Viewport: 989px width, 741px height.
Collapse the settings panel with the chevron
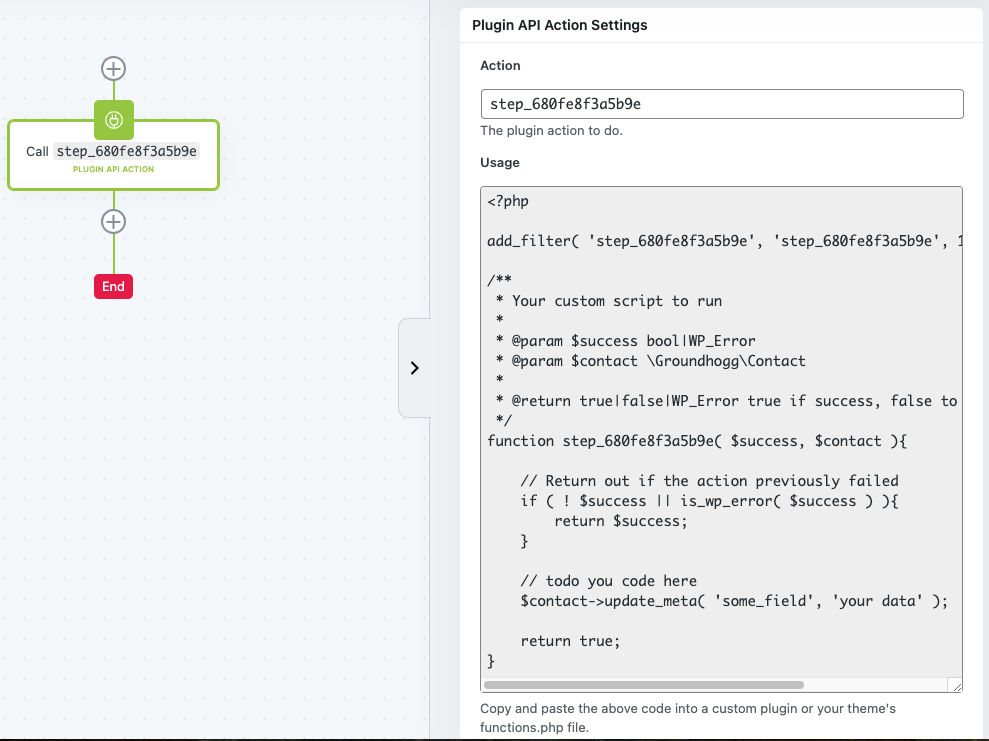[414, 368]
